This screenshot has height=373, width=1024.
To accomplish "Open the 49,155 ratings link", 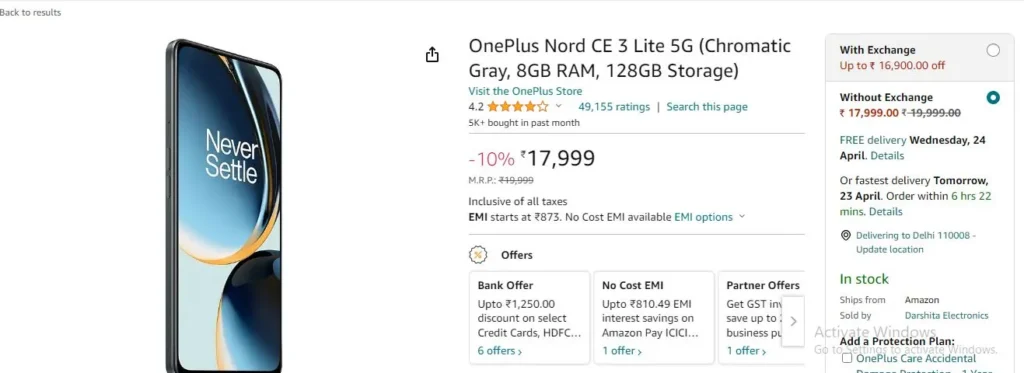I will (614, 106).
